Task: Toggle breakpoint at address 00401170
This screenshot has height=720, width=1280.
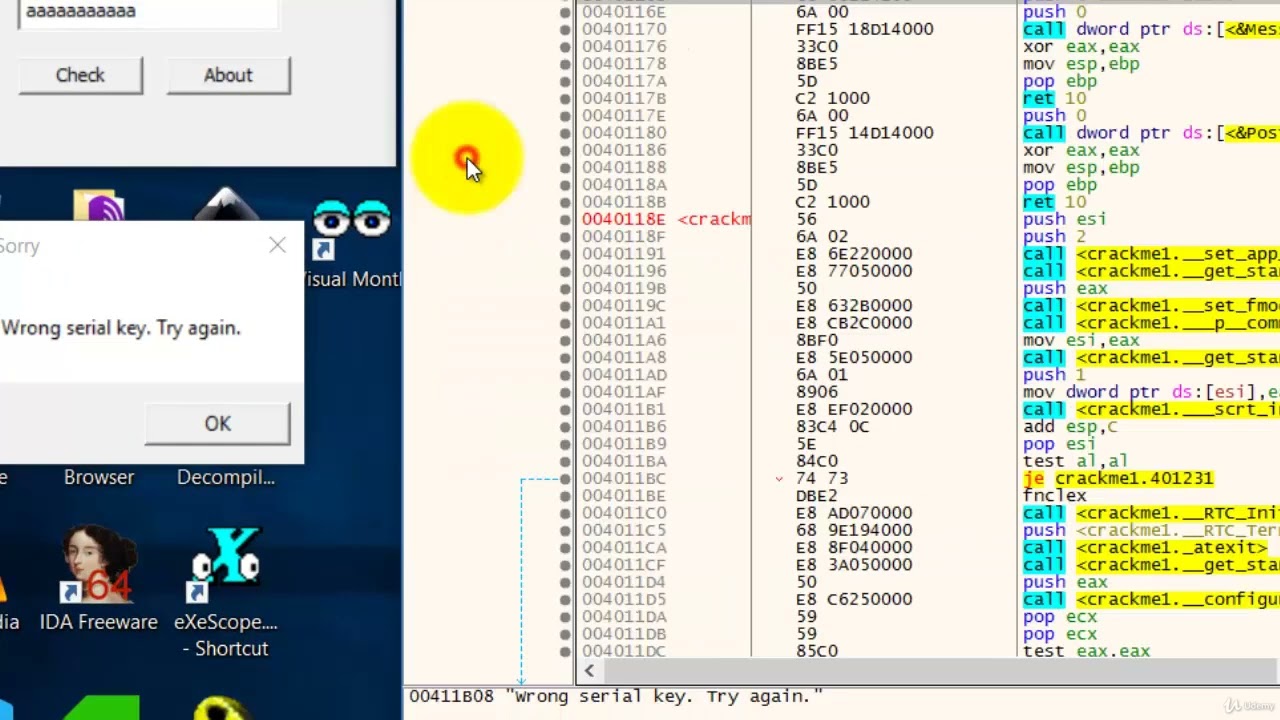Action: [566, 29]
